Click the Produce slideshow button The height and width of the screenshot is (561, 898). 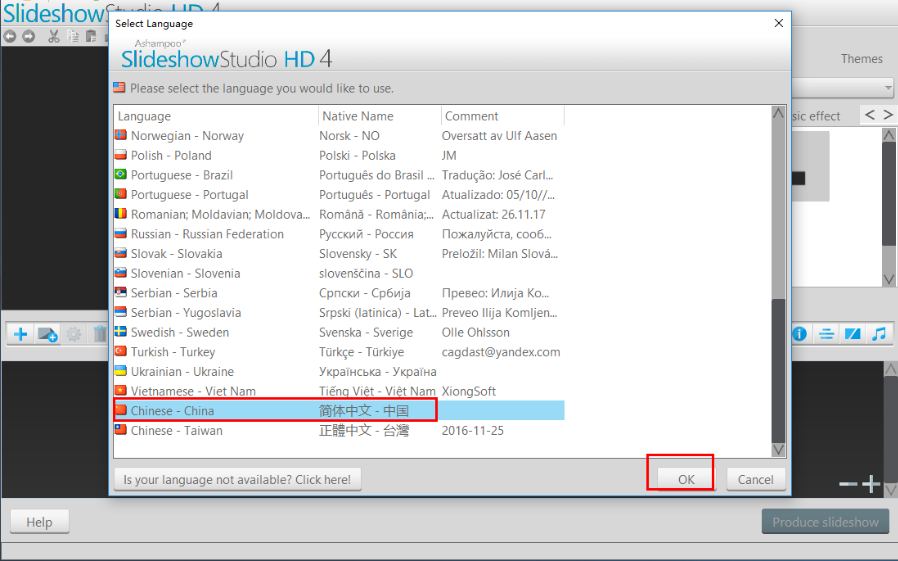click(x=825, y=522)
